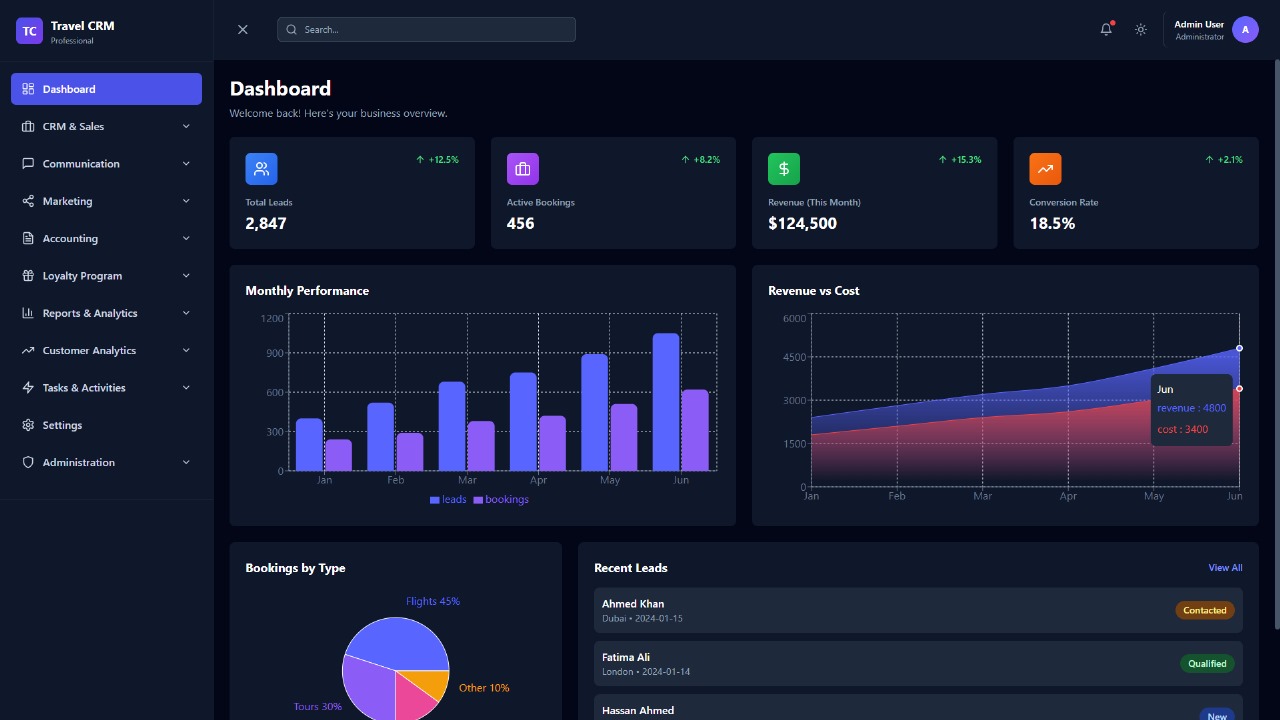Click the Total Leads users icon
Viewport: 1280px width, 720px height.
pyautogui.click(x=261, y=168)
